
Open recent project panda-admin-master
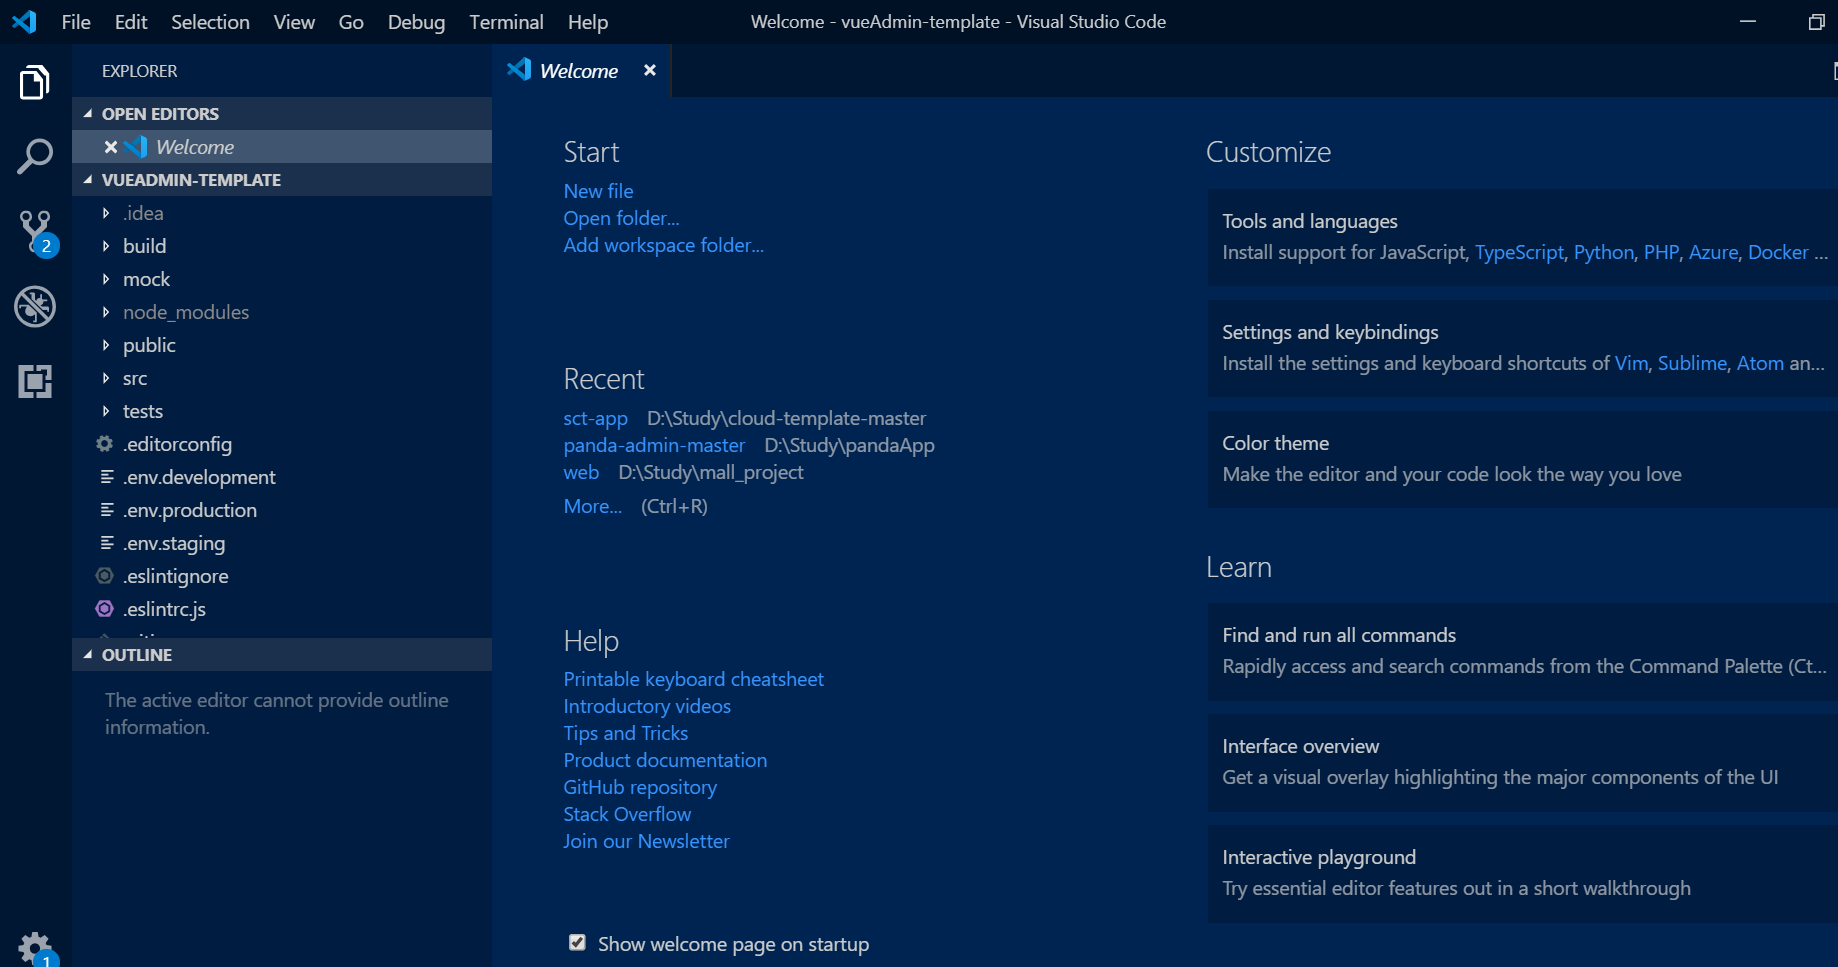(654, 445)
